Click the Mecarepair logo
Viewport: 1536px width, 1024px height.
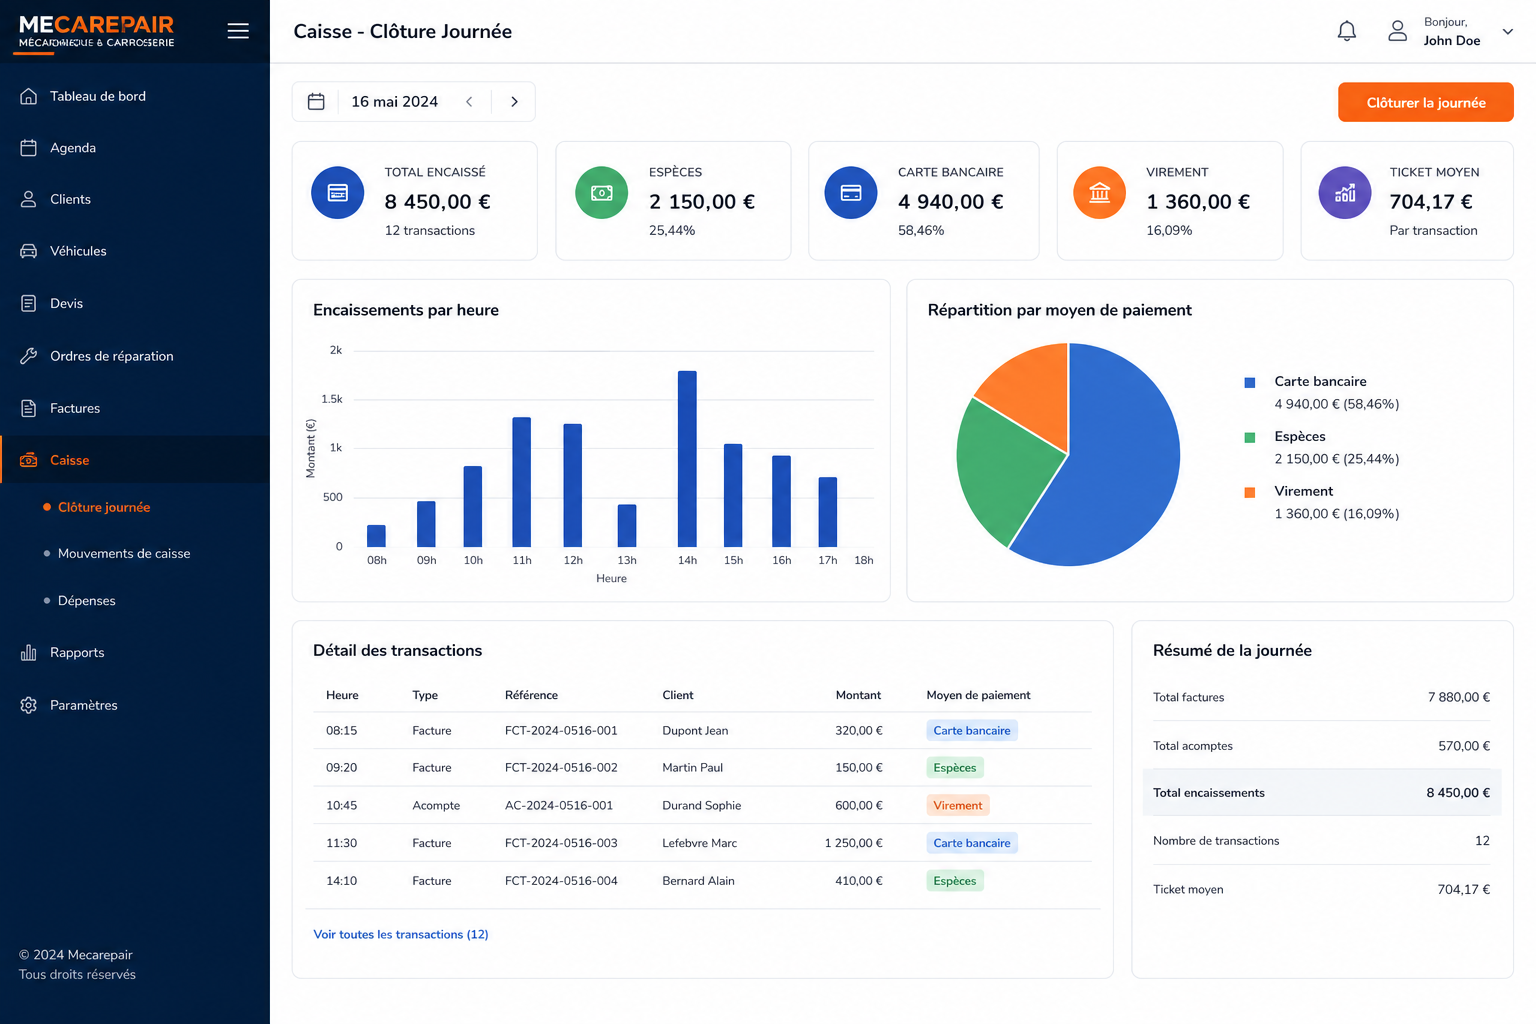97,32
